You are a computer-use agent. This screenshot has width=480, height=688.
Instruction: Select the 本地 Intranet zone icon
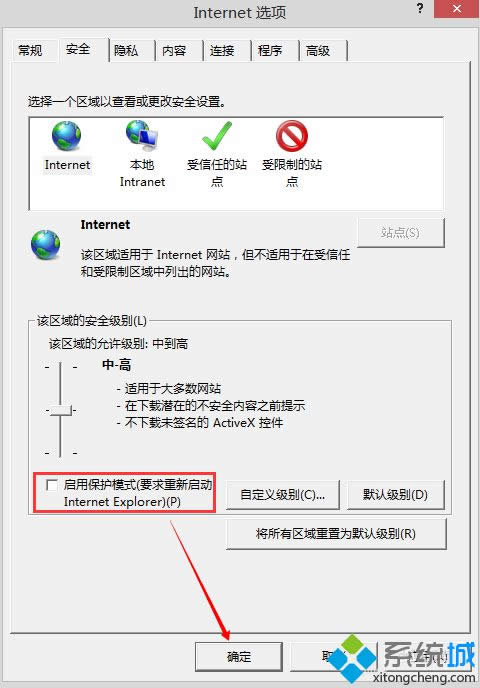pos(141,134)
